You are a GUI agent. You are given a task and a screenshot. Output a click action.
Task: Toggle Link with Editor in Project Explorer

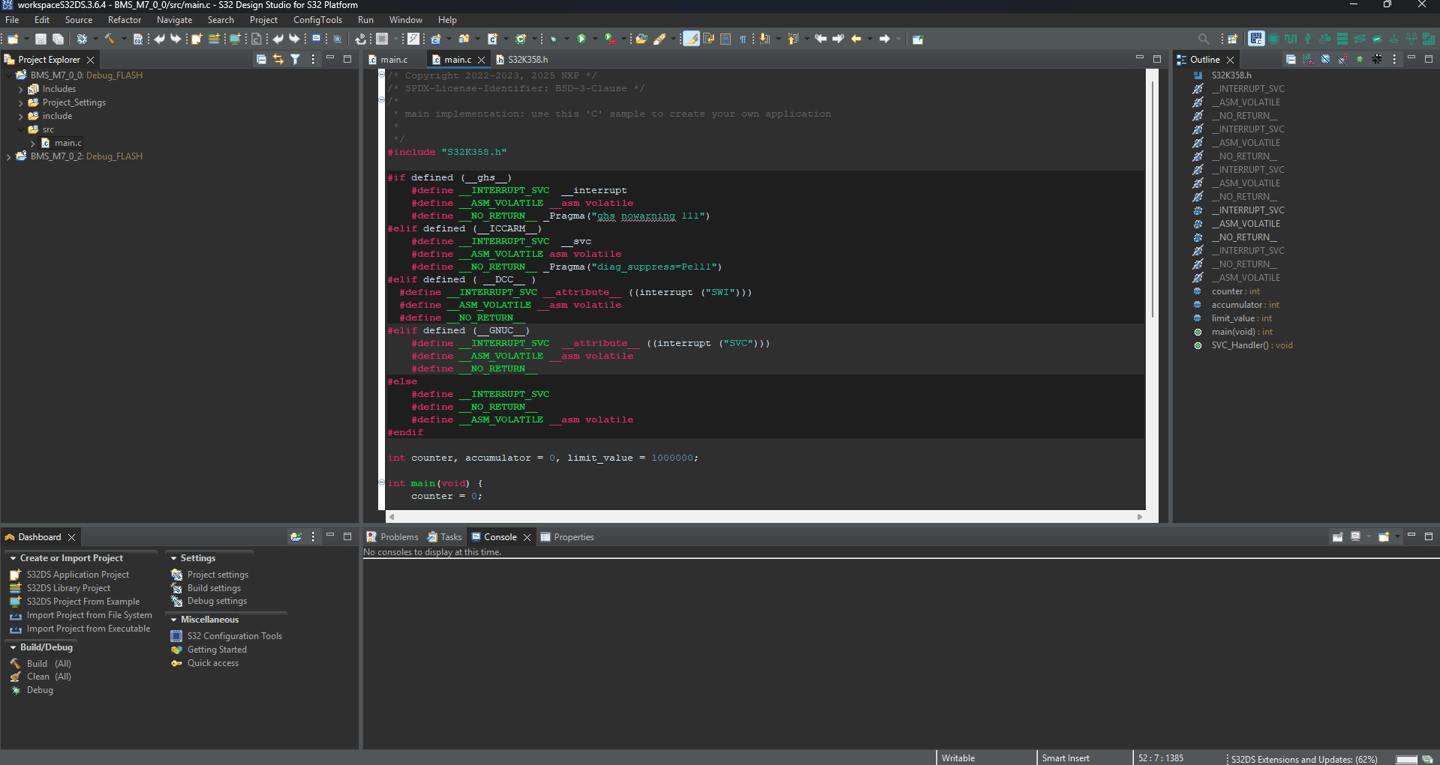pyautogui.click(x=278, y=60)
